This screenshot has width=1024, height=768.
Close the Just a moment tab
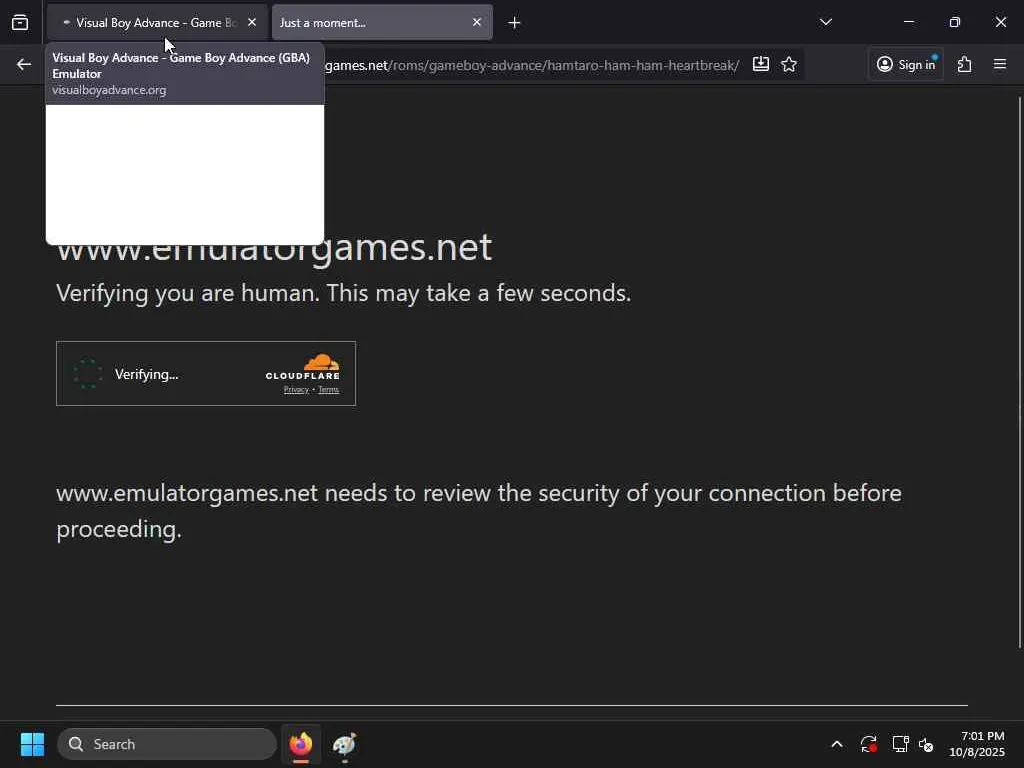pos(477,22)
